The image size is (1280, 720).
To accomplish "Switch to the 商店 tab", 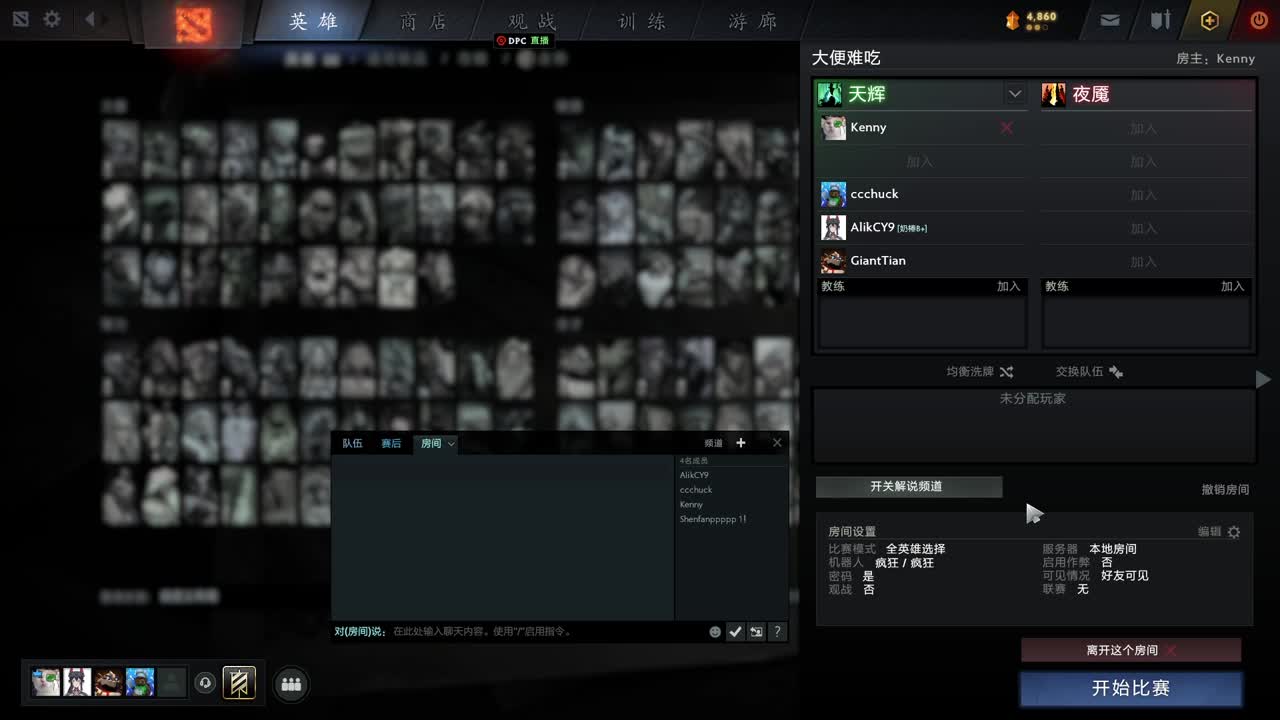I will 421,20.
